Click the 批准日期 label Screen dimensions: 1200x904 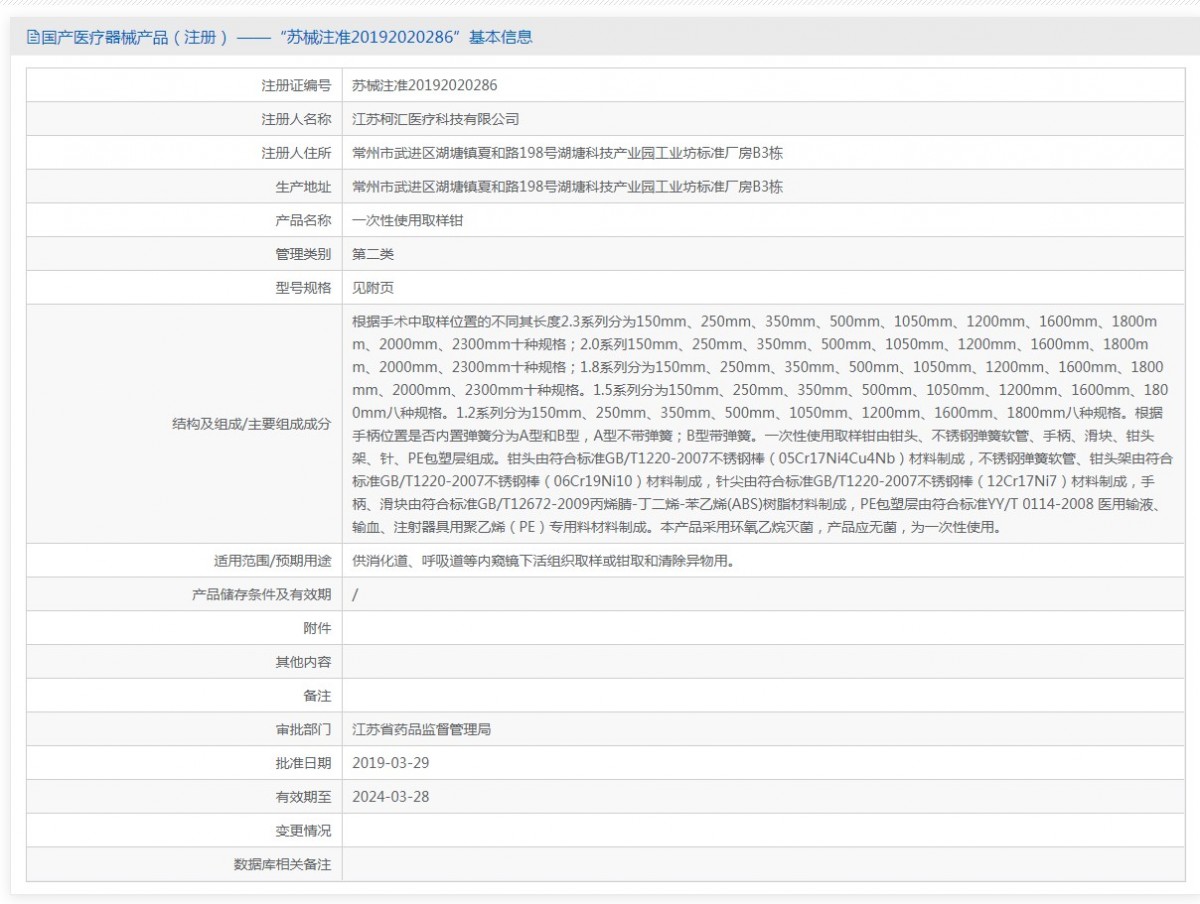pos(303,763)
